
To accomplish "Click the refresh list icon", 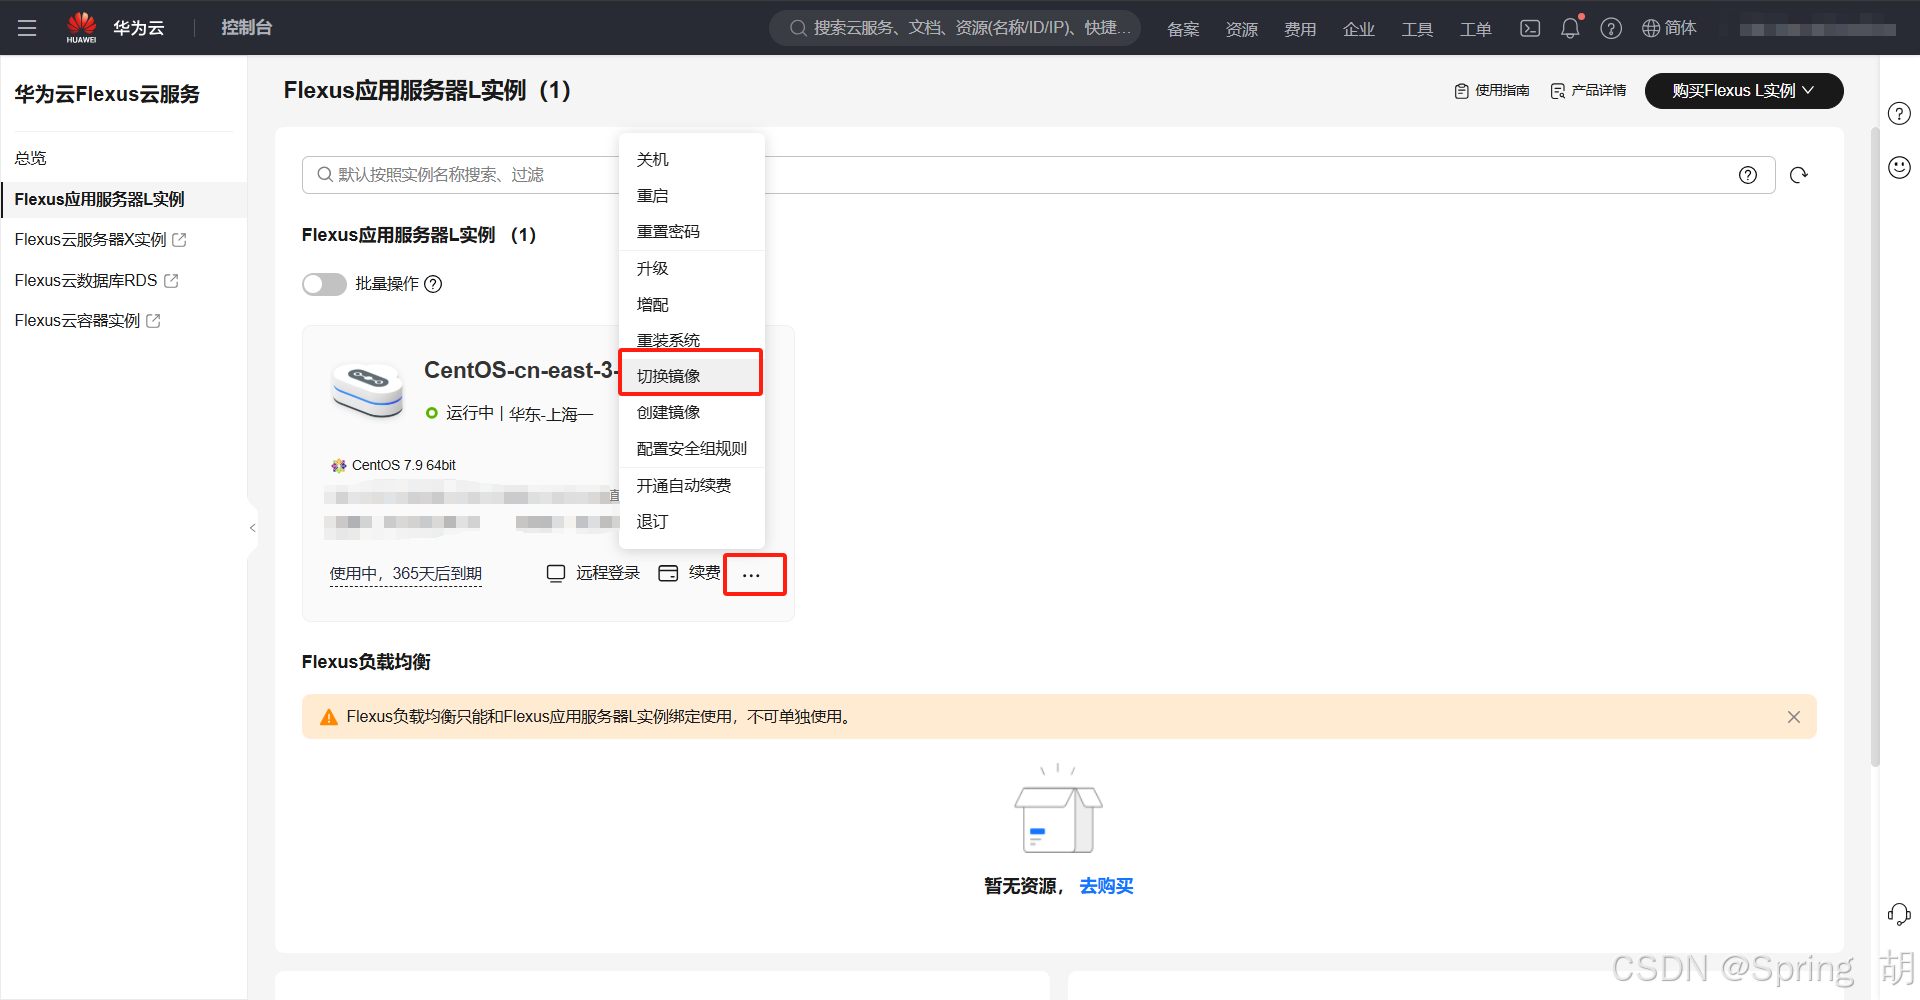I will pyautogui.click(x=1799, y=175).
